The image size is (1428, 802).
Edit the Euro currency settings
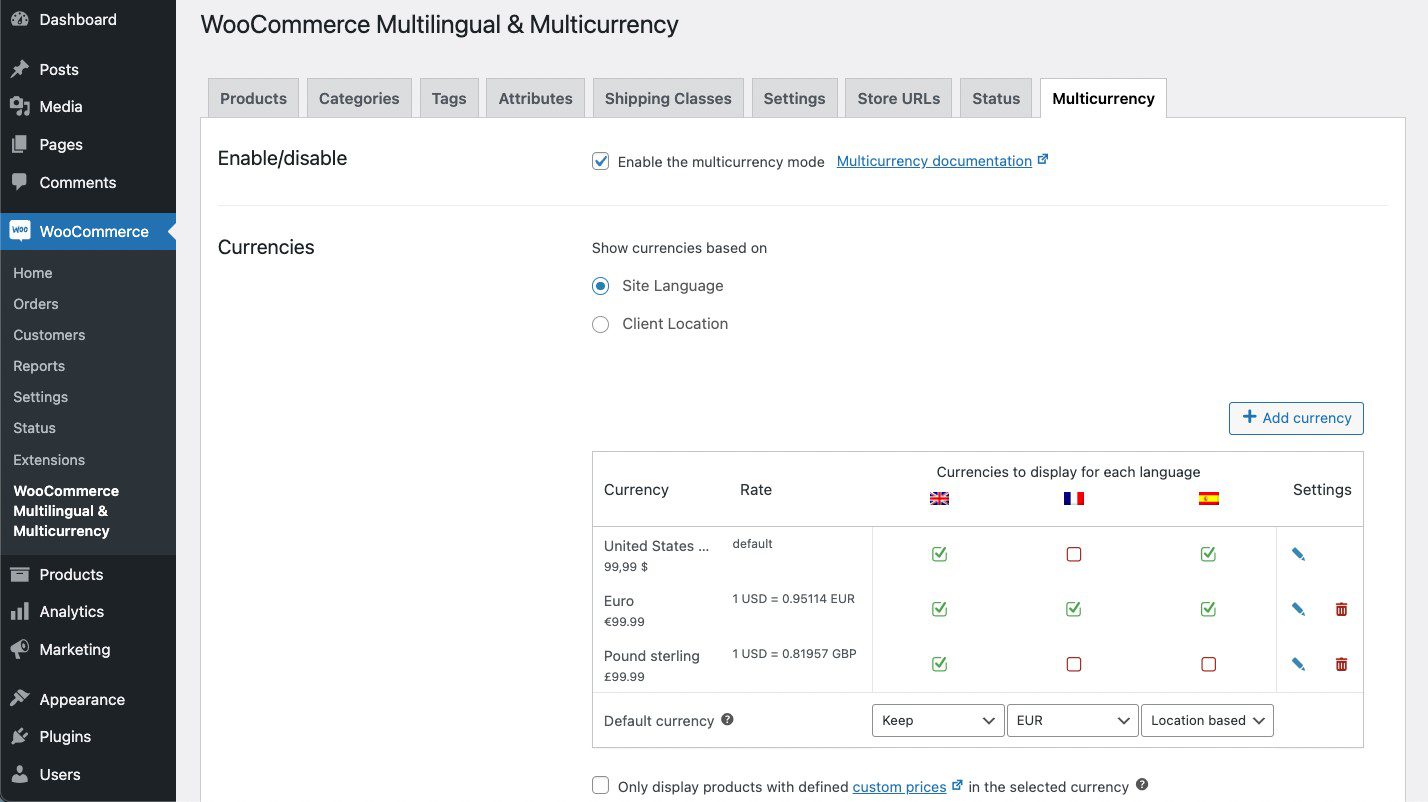tap(1298, 608)
